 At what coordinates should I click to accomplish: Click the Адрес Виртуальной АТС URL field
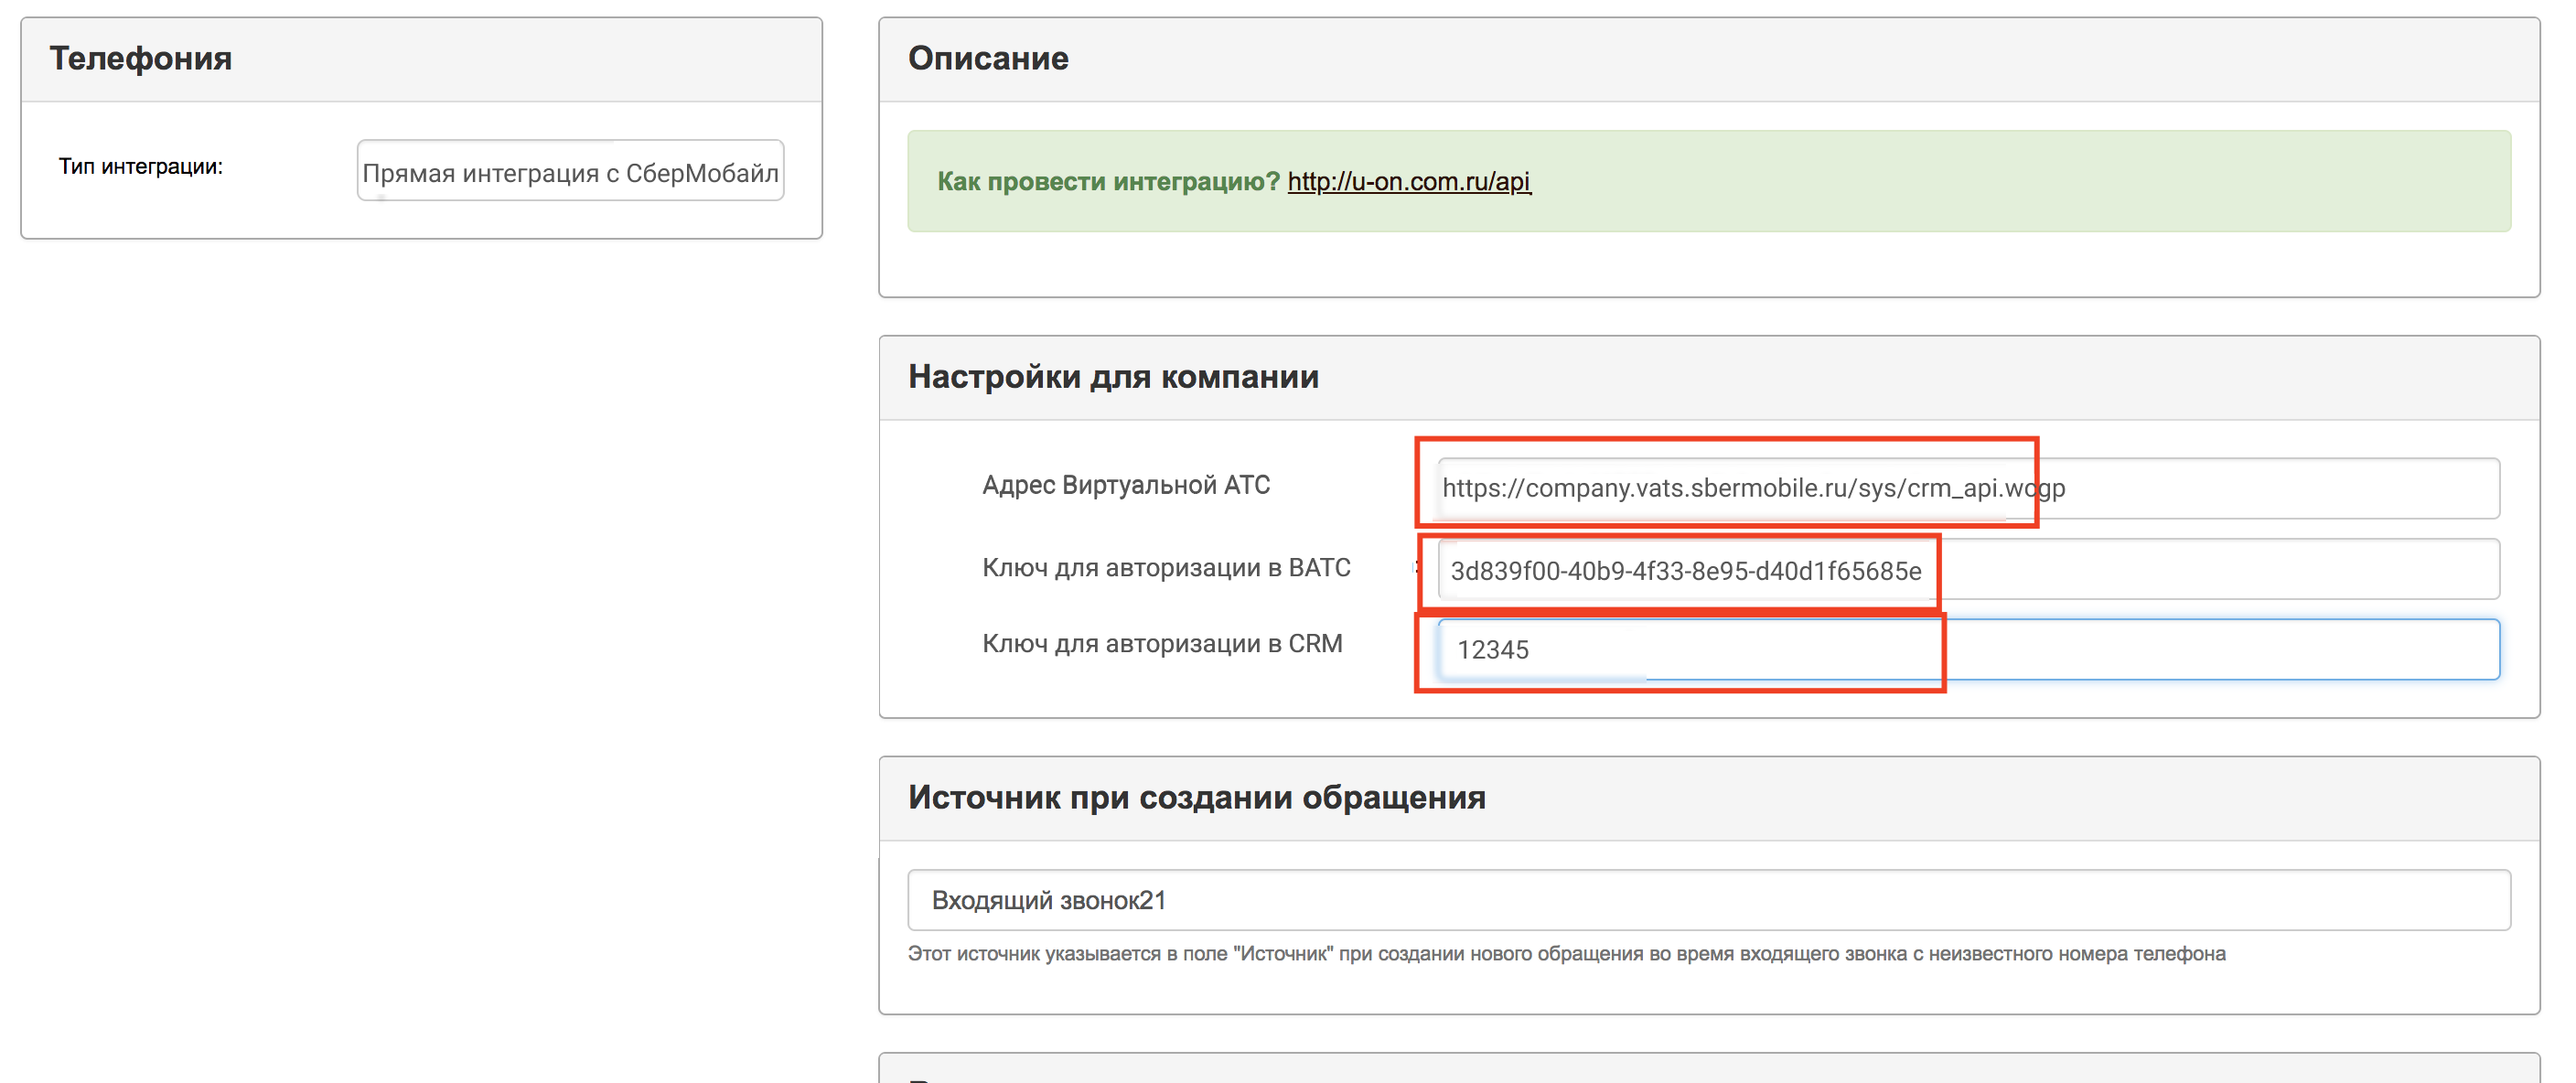point(1752,488)
